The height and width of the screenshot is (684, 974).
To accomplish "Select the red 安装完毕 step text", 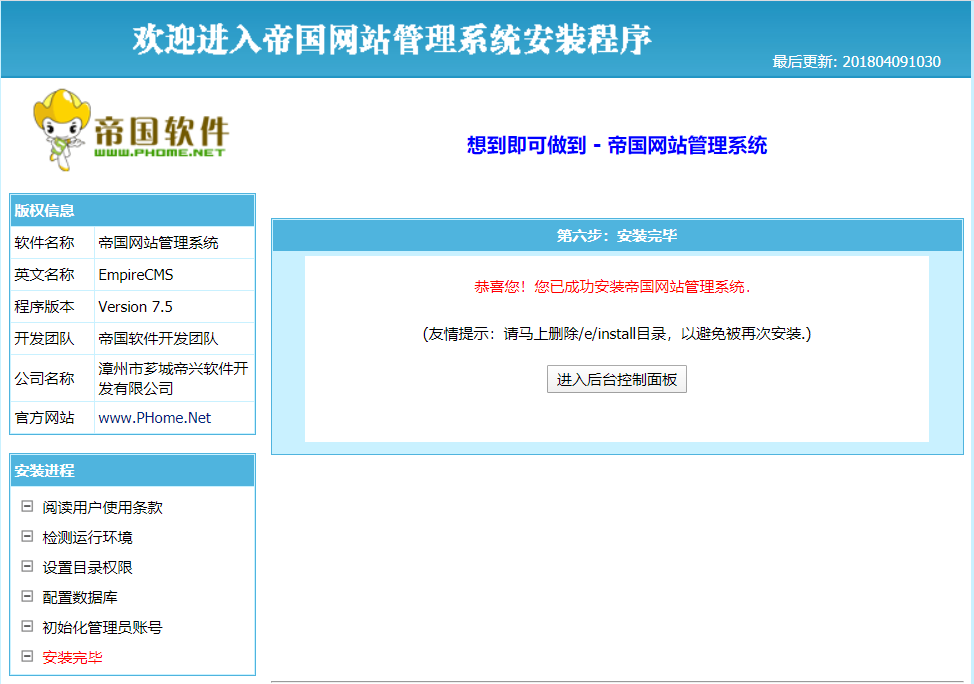I will coord(73,657).
